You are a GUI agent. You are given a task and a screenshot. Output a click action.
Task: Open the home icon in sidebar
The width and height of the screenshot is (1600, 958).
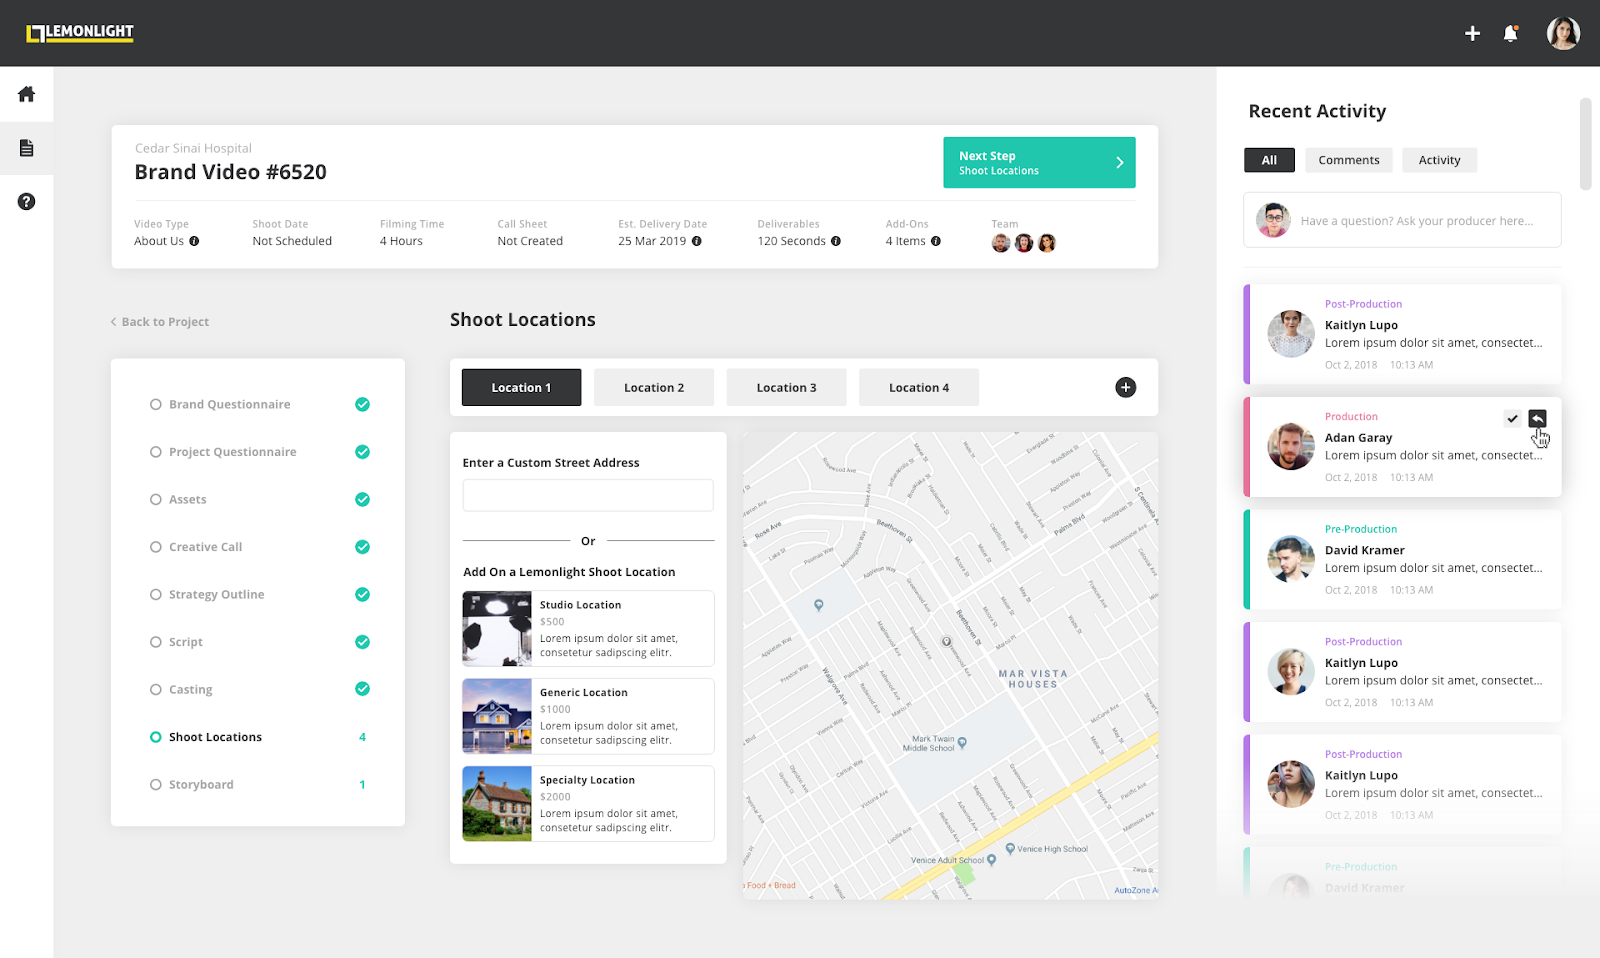click(x=27, y=94)
